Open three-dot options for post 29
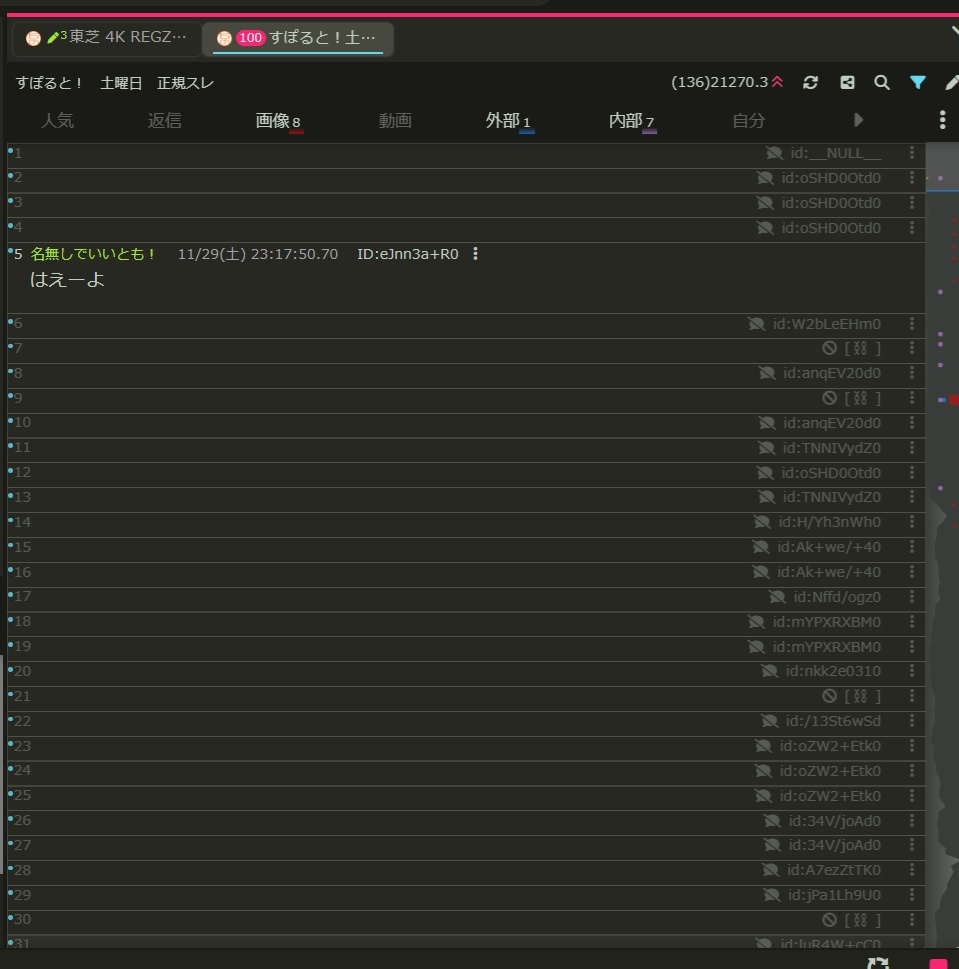 pyautogui.click(x=912, y=895)
